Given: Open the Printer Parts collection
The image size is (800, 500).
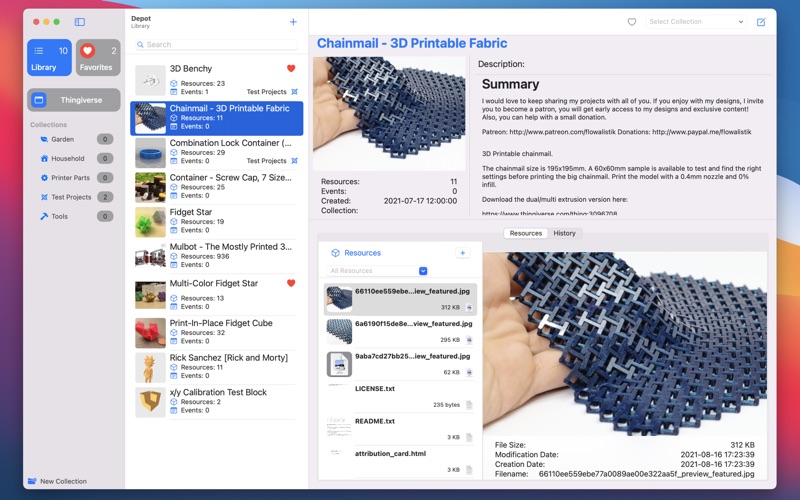Looking at the screenshot, I should [x=76, y=178].
